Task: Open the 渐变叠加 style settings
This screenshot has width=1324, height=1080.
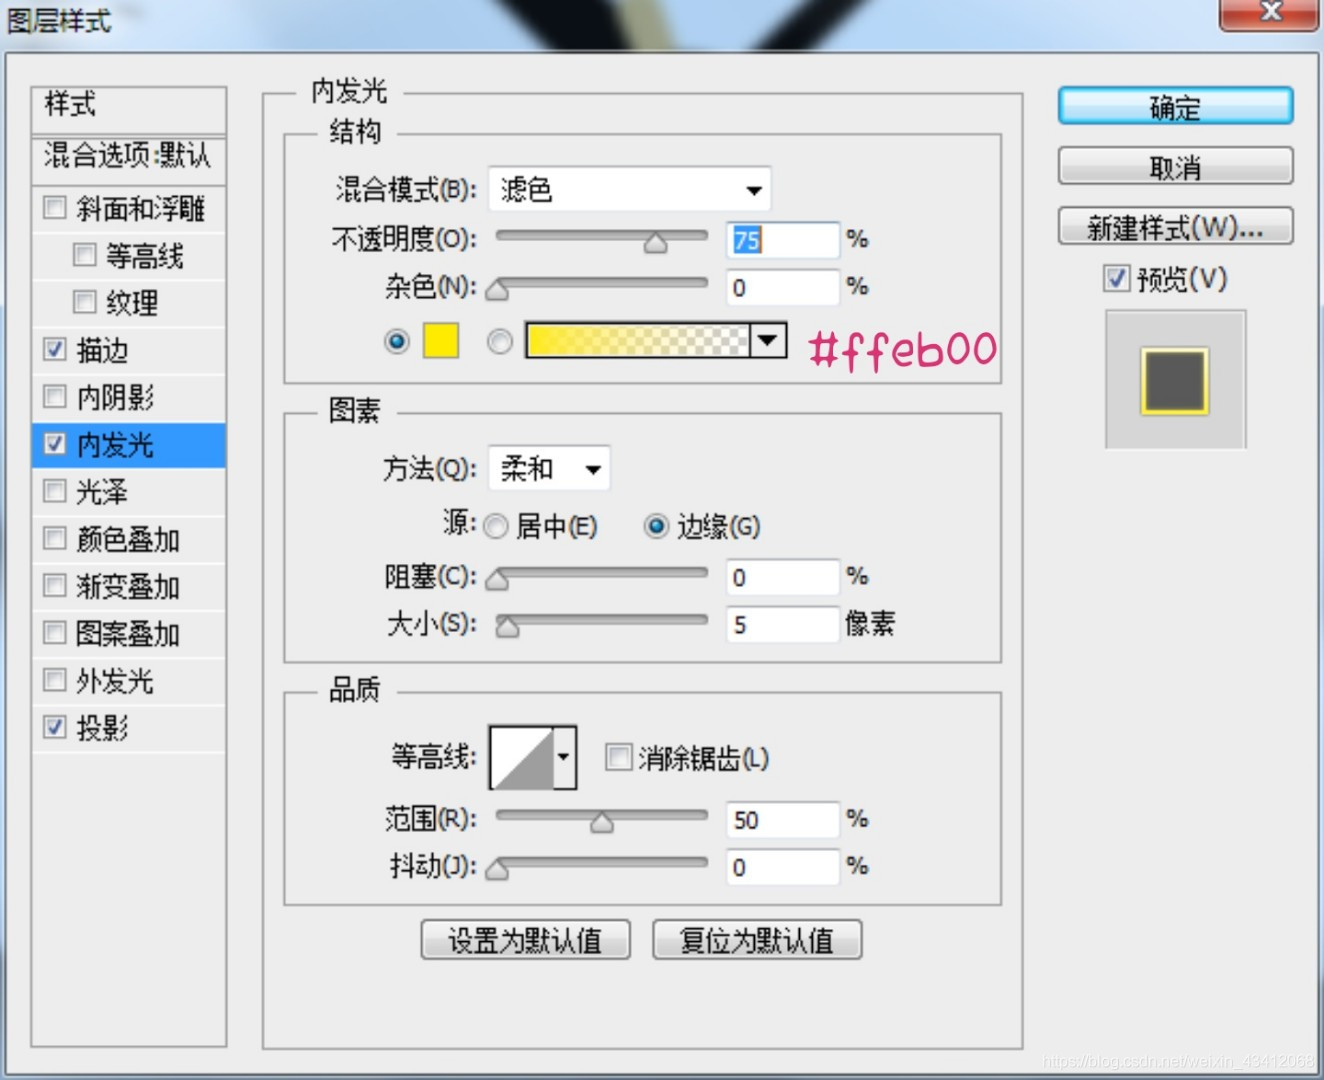Action: [x=128, y=586]
